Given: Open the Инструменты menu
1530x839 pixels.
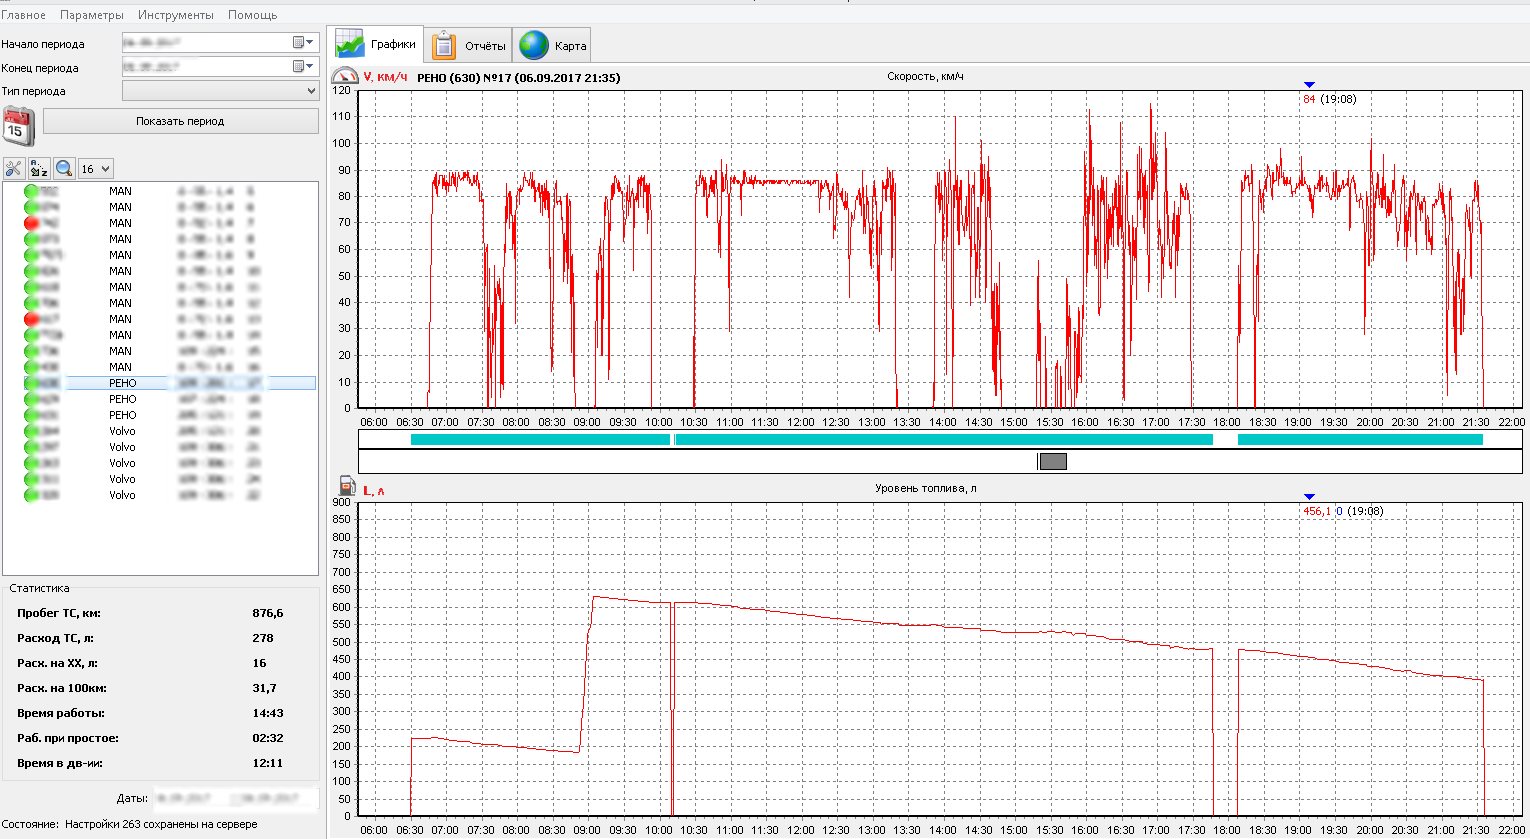Looking at the screenshot, I should click(x=176, y=15).
